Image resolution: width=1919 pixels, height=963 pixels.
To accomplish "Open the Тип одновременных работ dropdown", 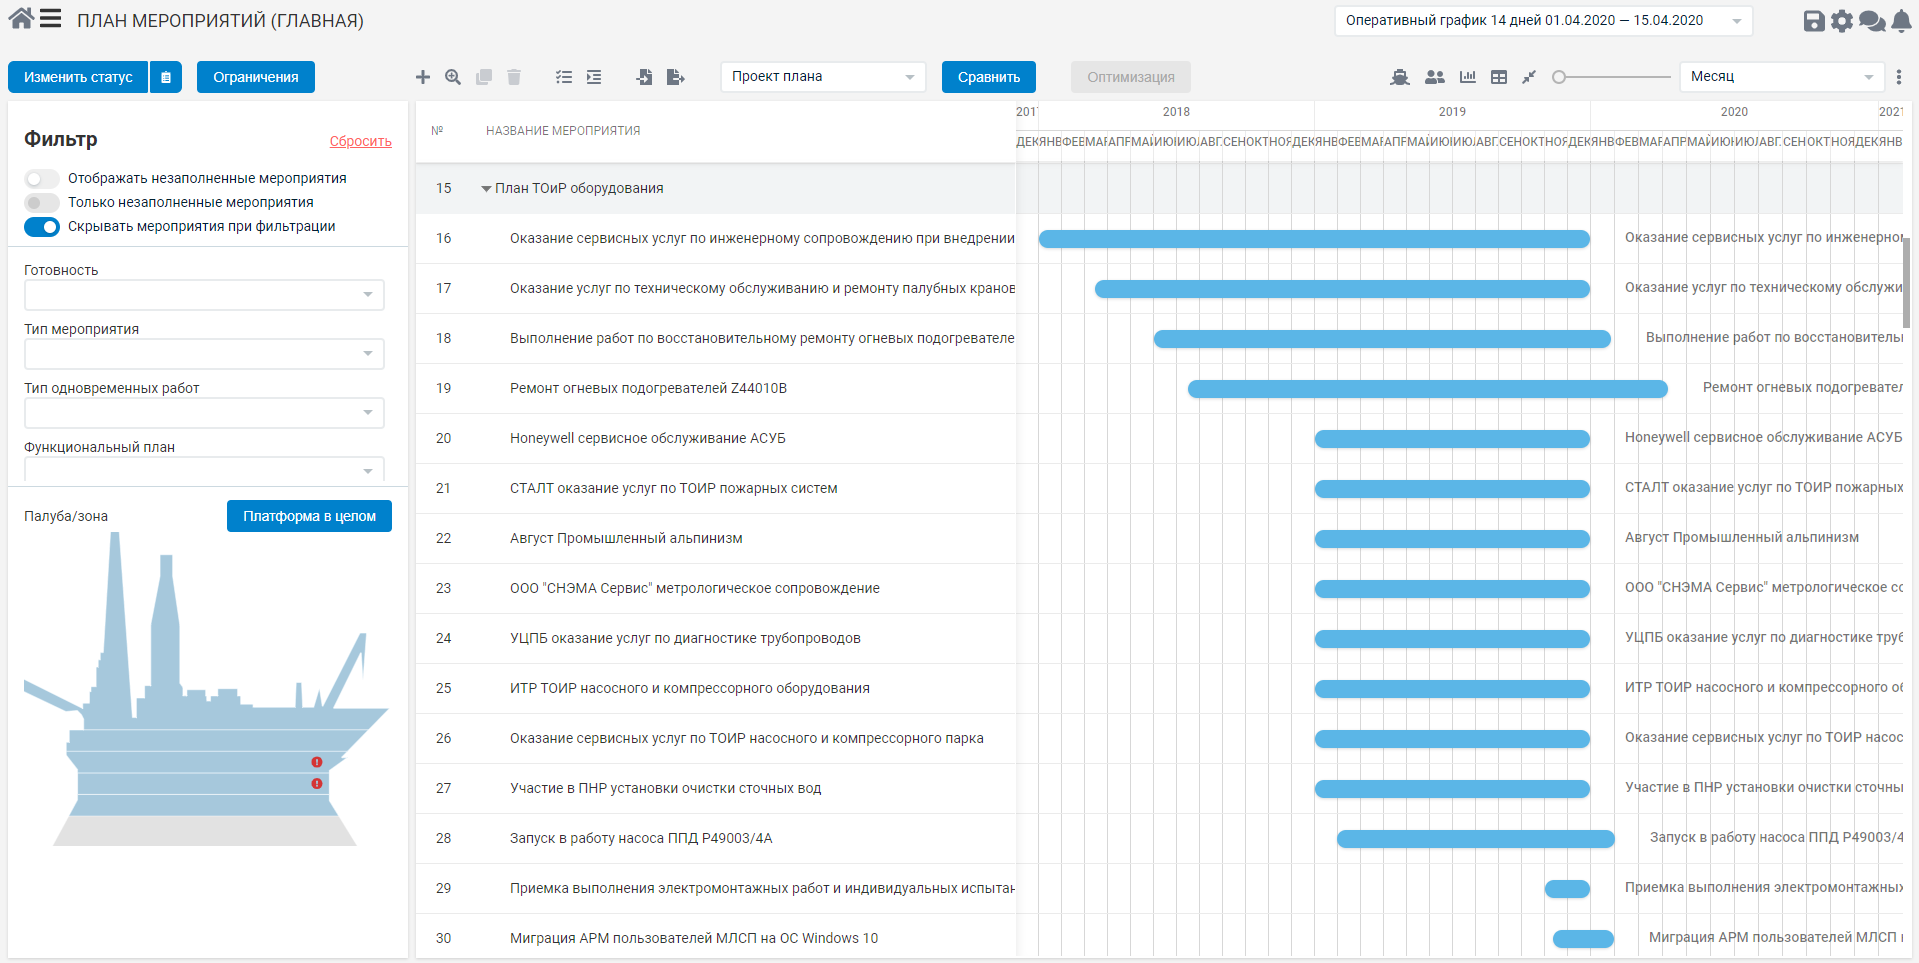I will pos(204,413).
